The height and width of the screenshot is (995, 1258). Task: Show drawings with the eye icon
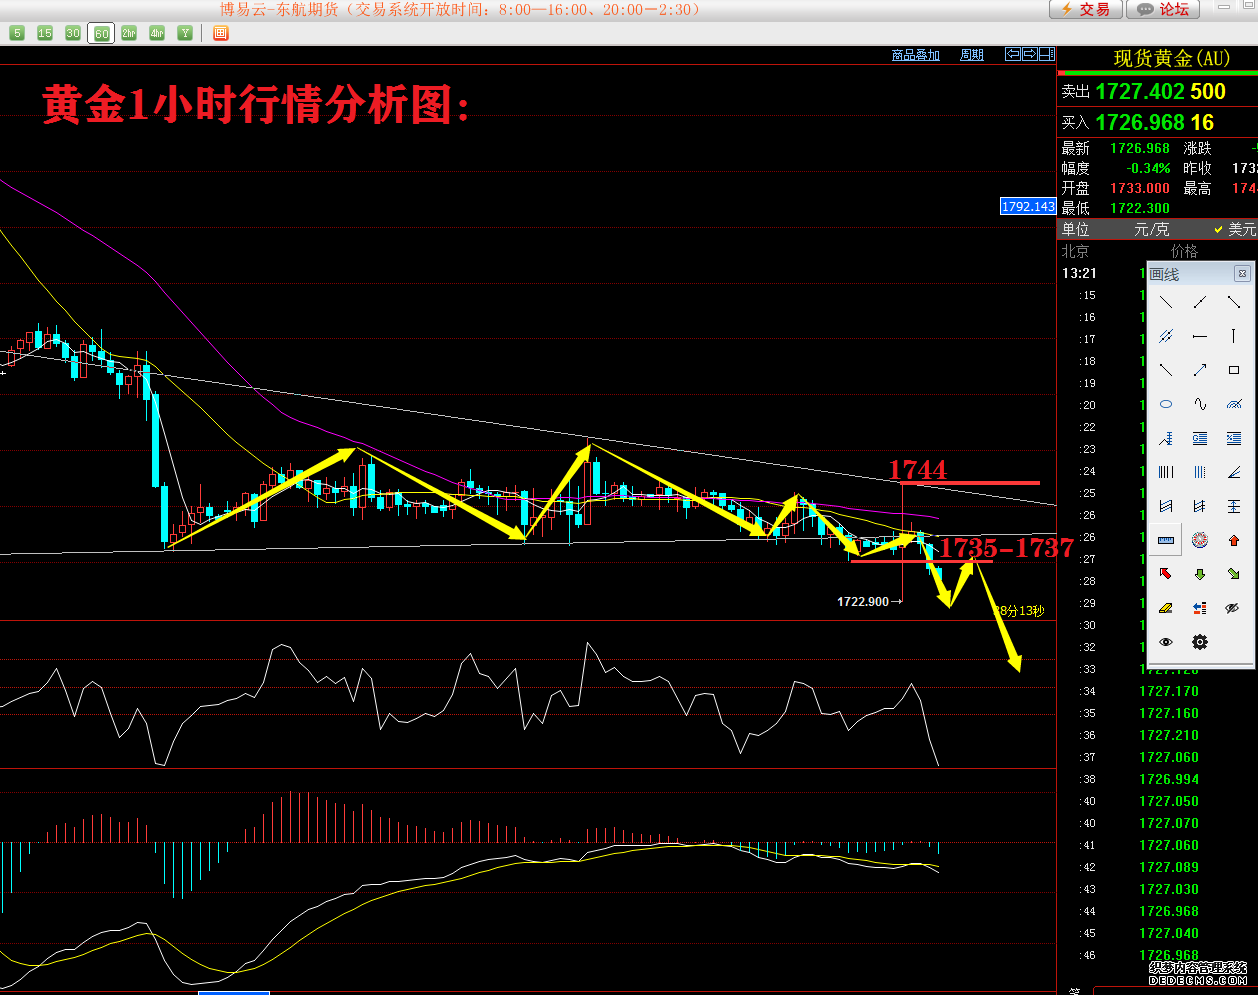click(x=1166, y=642)
